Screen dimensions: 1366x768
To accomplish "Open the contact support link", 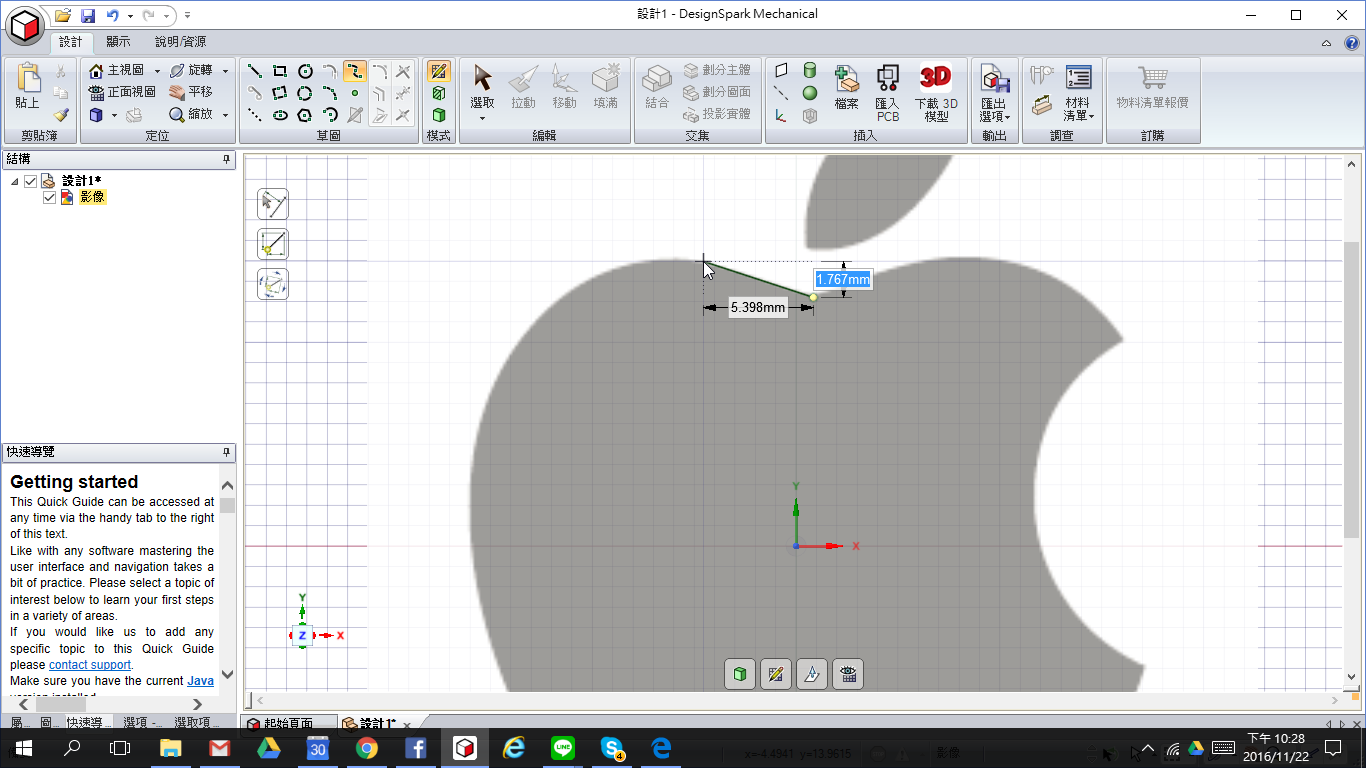I will pos(90,665).
